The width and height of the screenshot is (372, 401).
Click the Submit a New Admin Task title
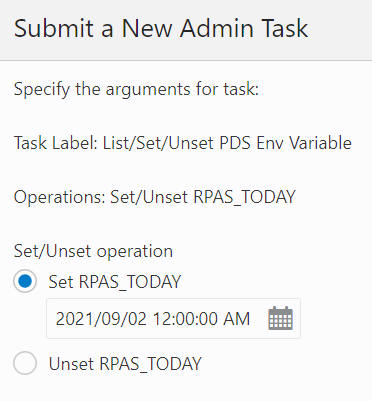[161, 28]
